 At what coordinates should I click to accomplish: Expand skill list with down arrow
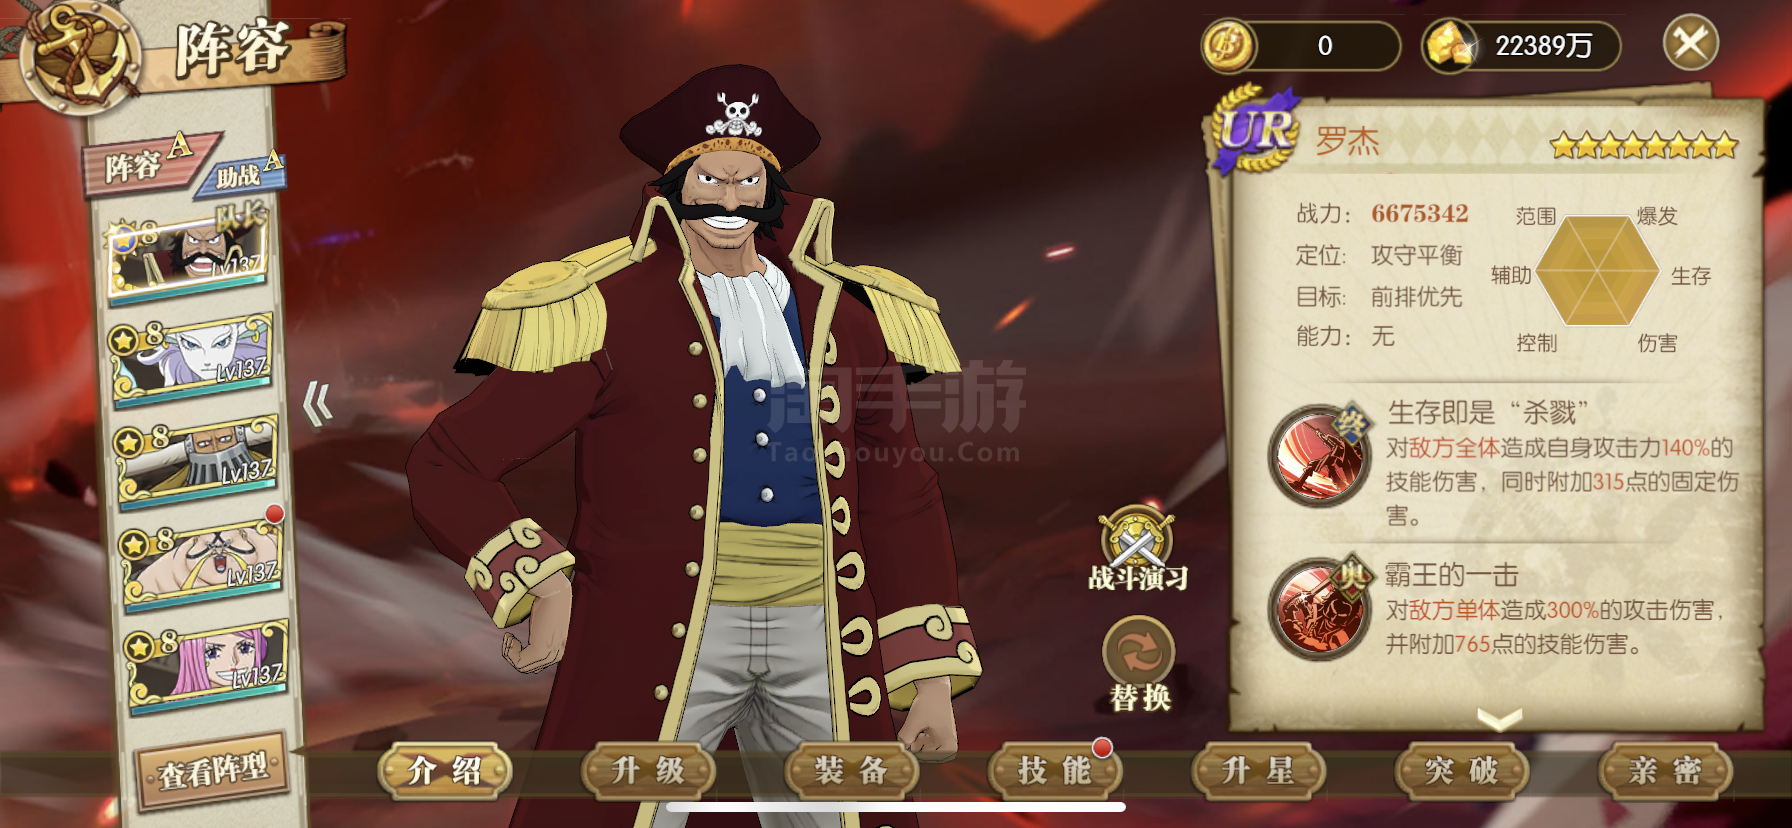[1499, 717]
